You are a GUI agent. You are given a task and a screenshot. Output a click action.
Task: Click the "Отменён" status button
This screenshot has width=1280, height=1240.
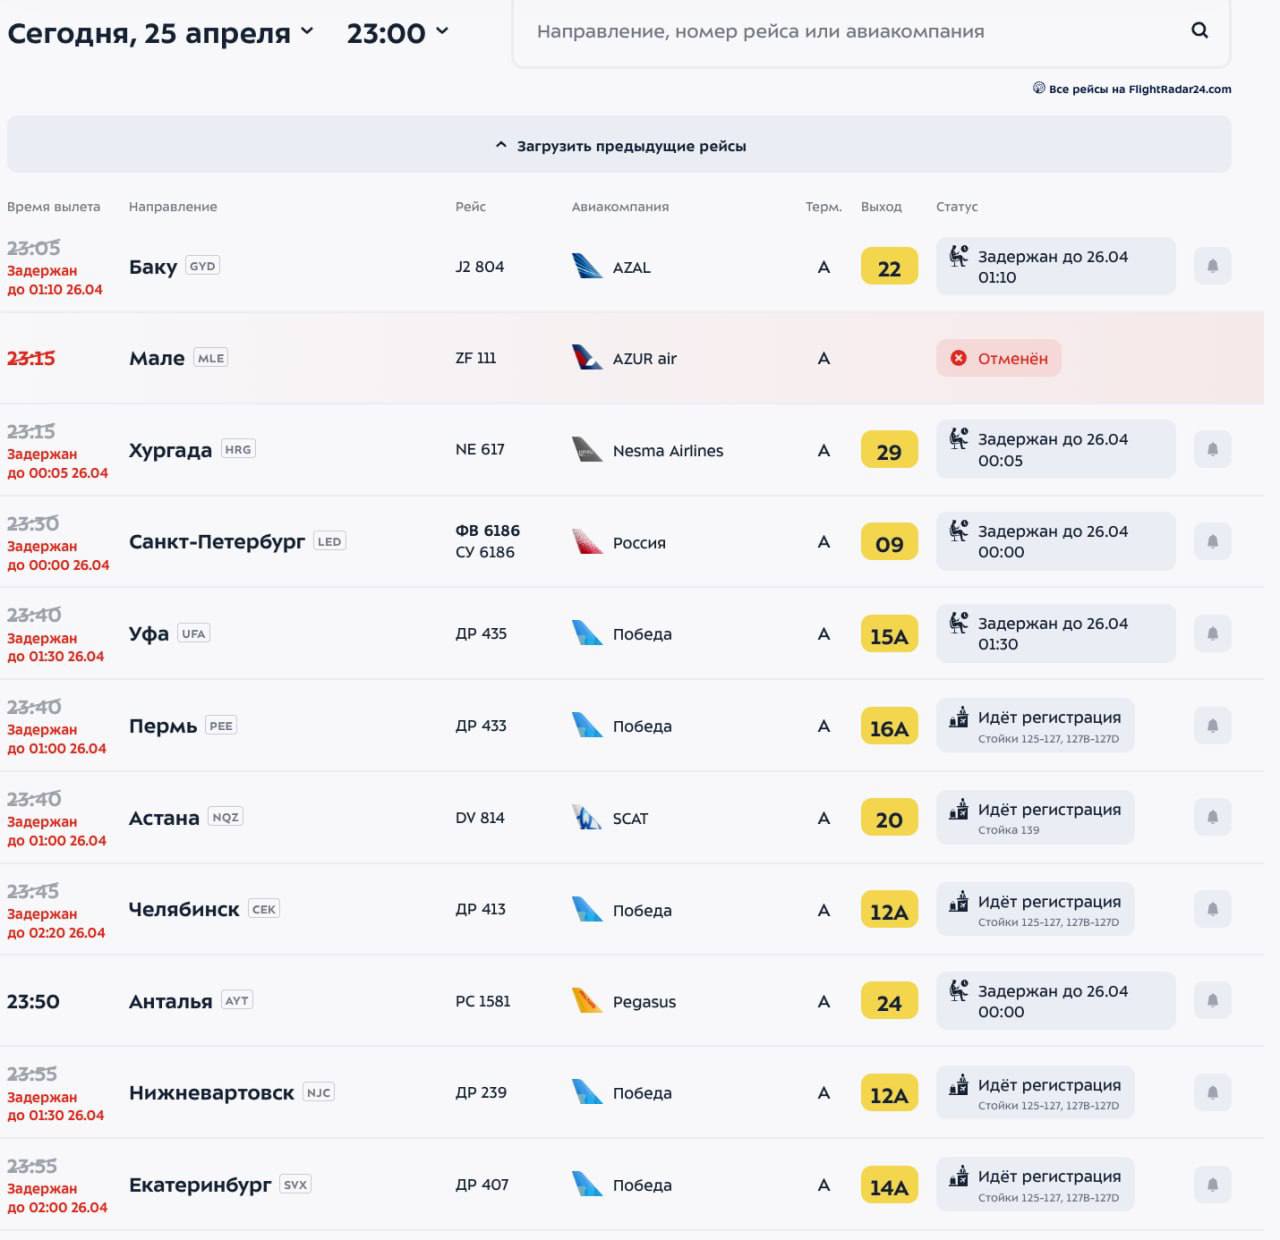998,358
